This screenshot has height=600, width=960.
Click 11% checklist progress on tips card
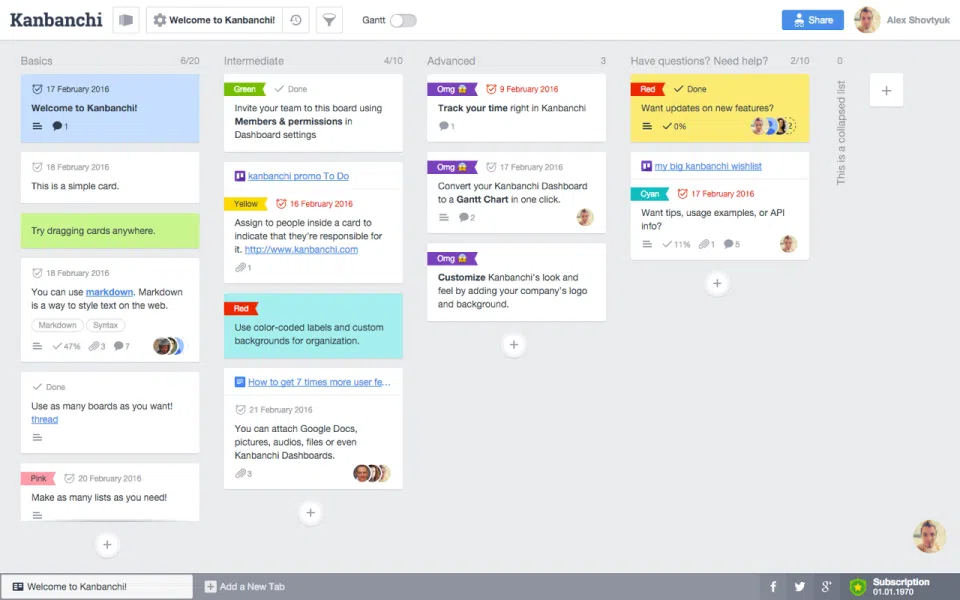(676, 244)
